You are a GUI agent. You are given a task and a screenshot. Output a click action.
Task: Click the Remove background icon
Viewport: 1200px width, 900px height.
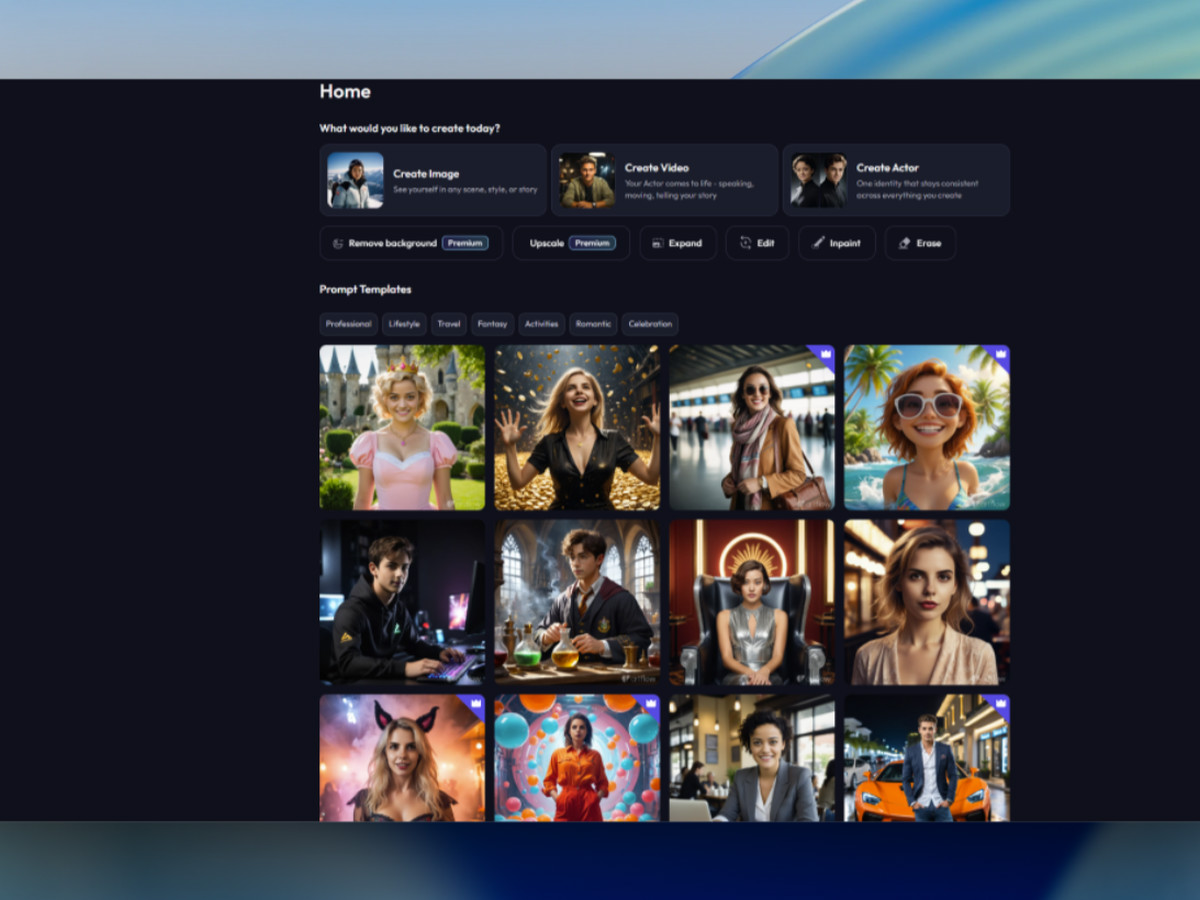[x=338, y=243]
